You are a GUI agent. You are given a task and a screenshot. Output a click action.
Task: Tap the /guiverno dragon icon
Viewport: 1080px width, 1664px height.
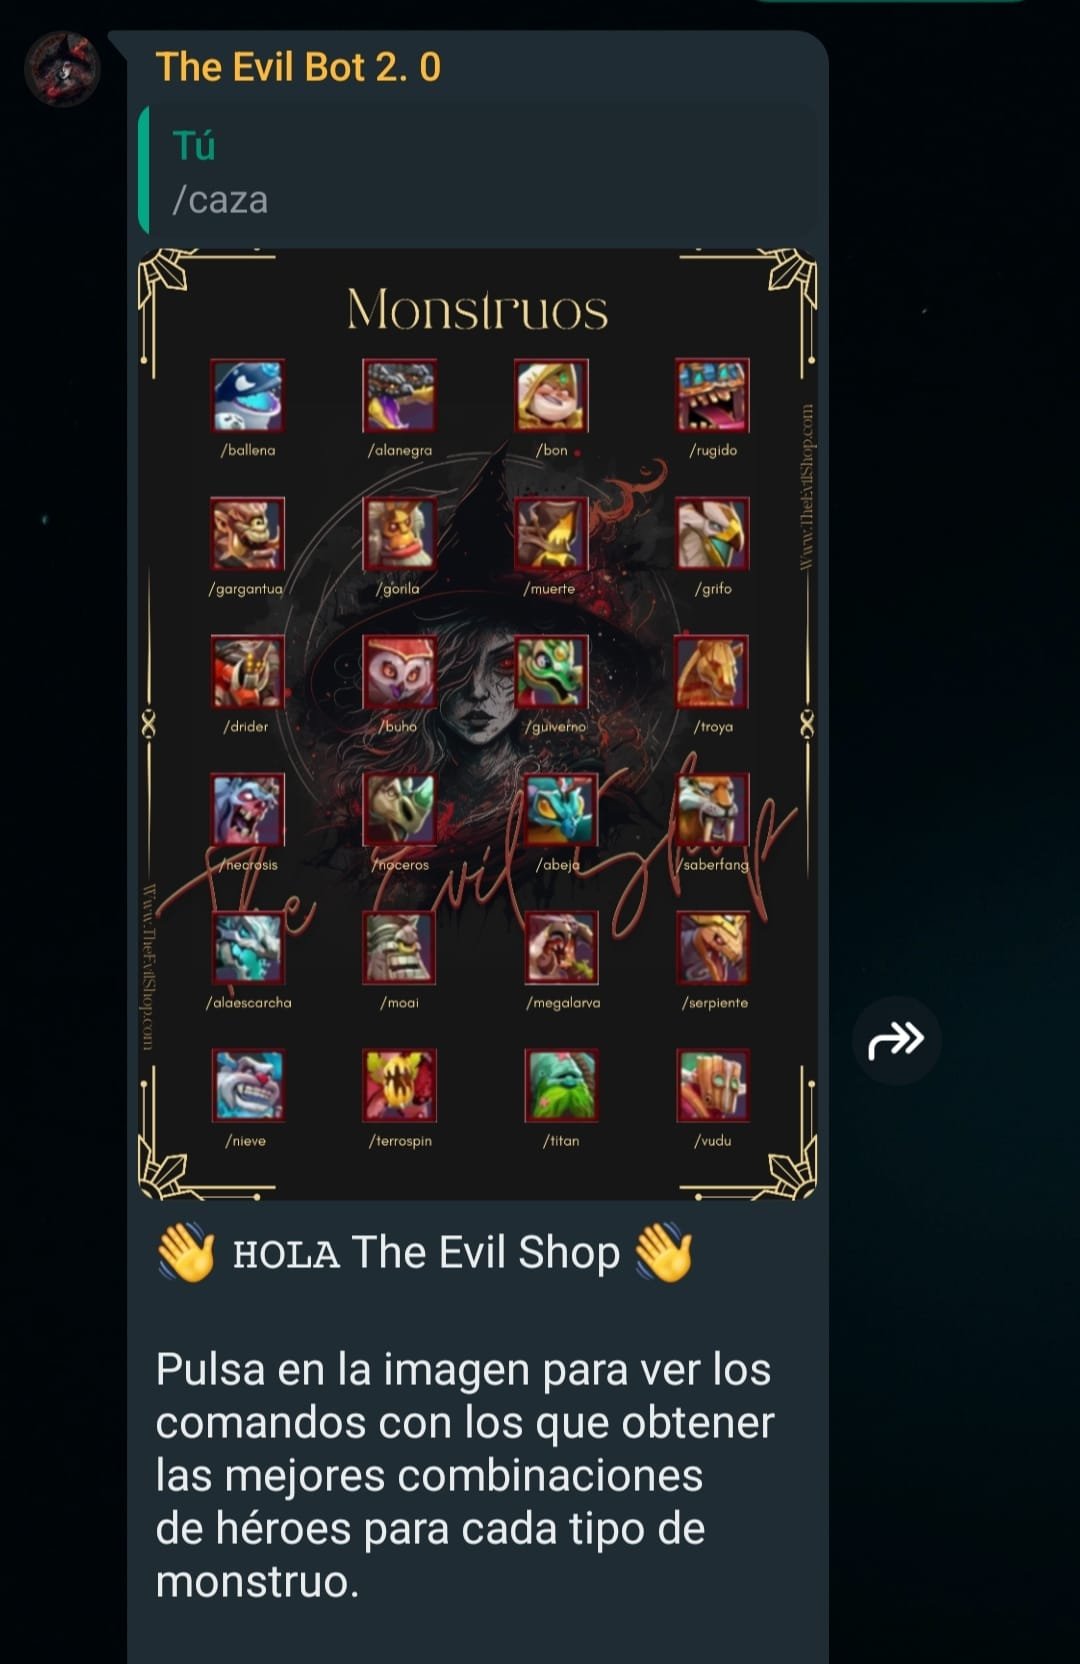click(x=551, y=671)
